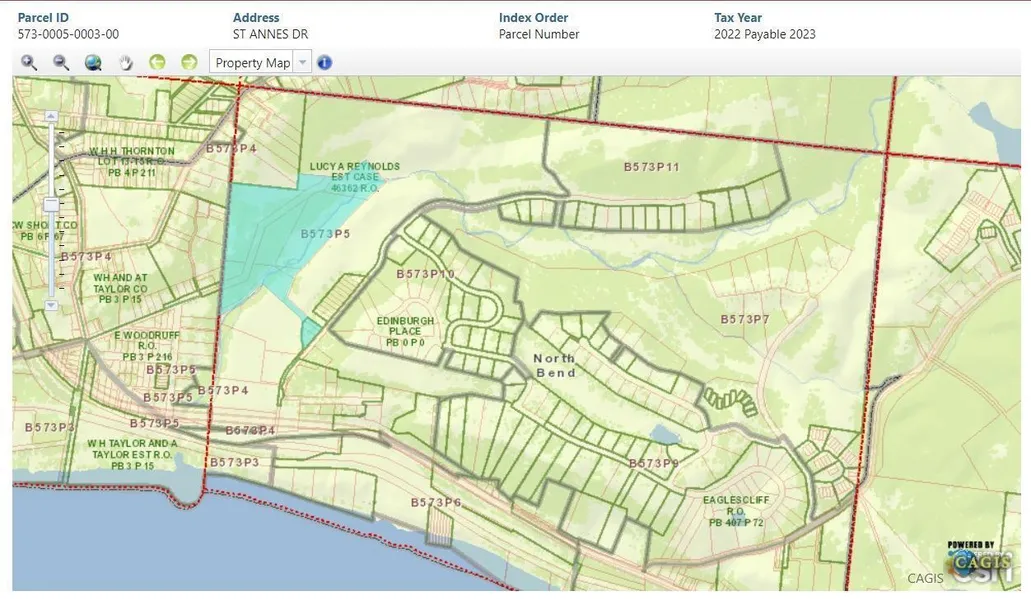Open the blue info icon
This screenshot has width=1031, height=599.
click(x=325, y=63)
